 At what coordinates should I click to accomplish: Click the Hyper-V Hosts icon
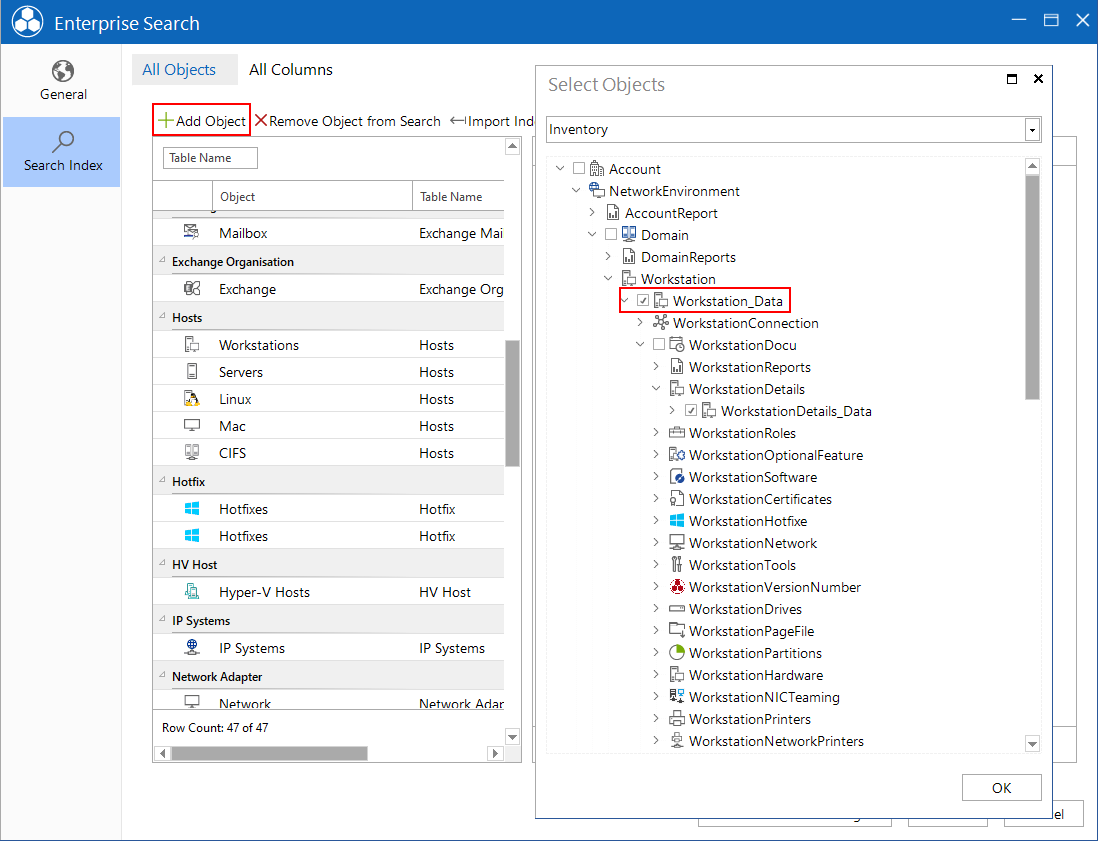(192, 592)
